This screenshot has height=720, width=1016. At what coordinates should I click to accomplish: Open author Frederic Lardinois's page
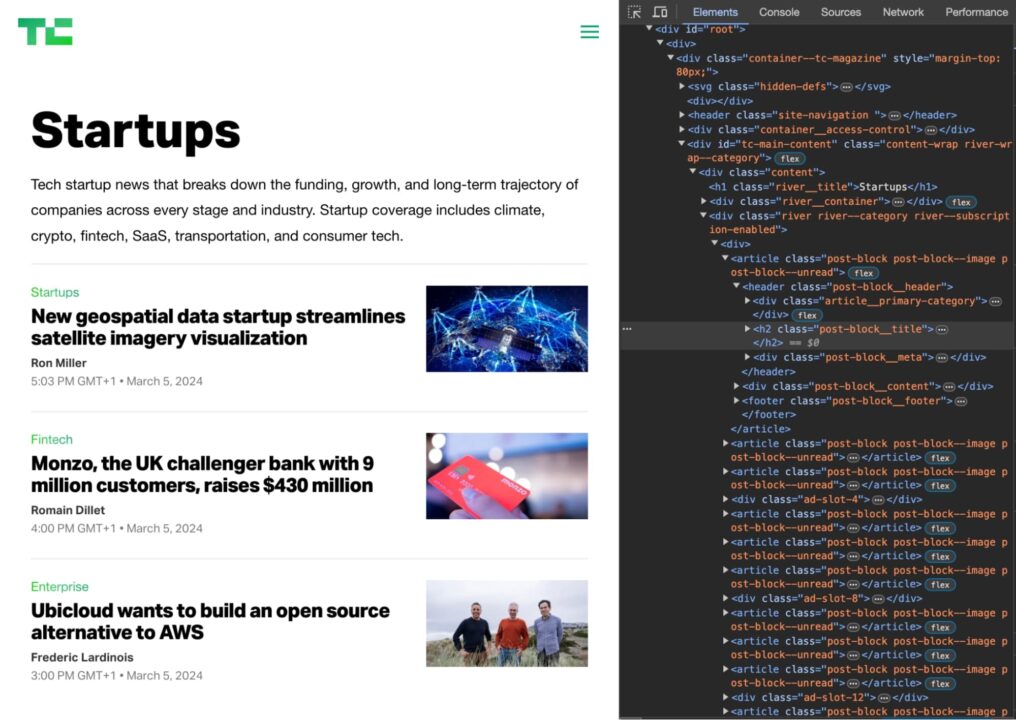[x=82, y=657]
